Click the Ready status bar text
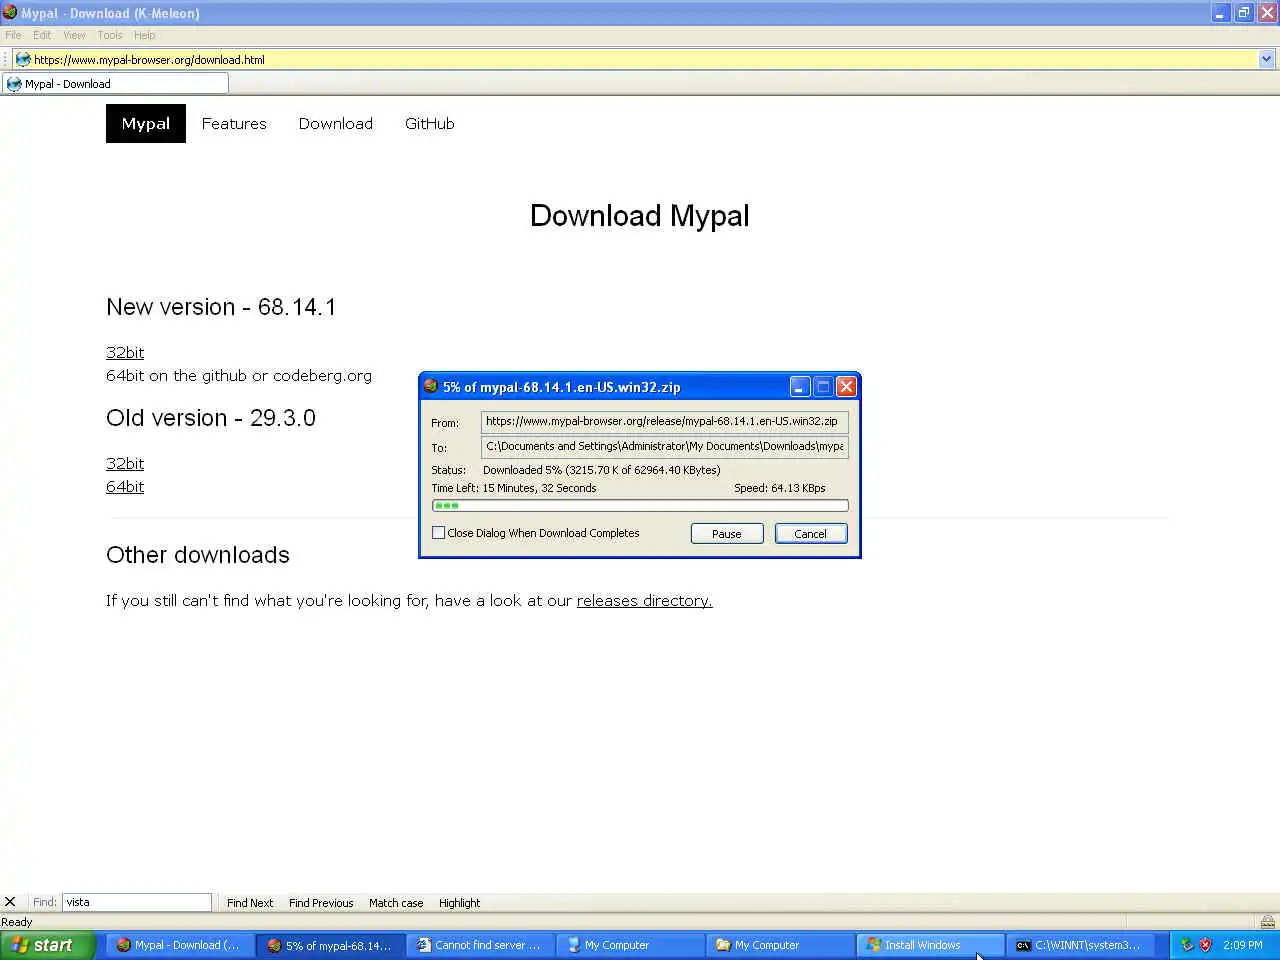The width and height of the screenshot is (1280, 960). coord(17,922)
